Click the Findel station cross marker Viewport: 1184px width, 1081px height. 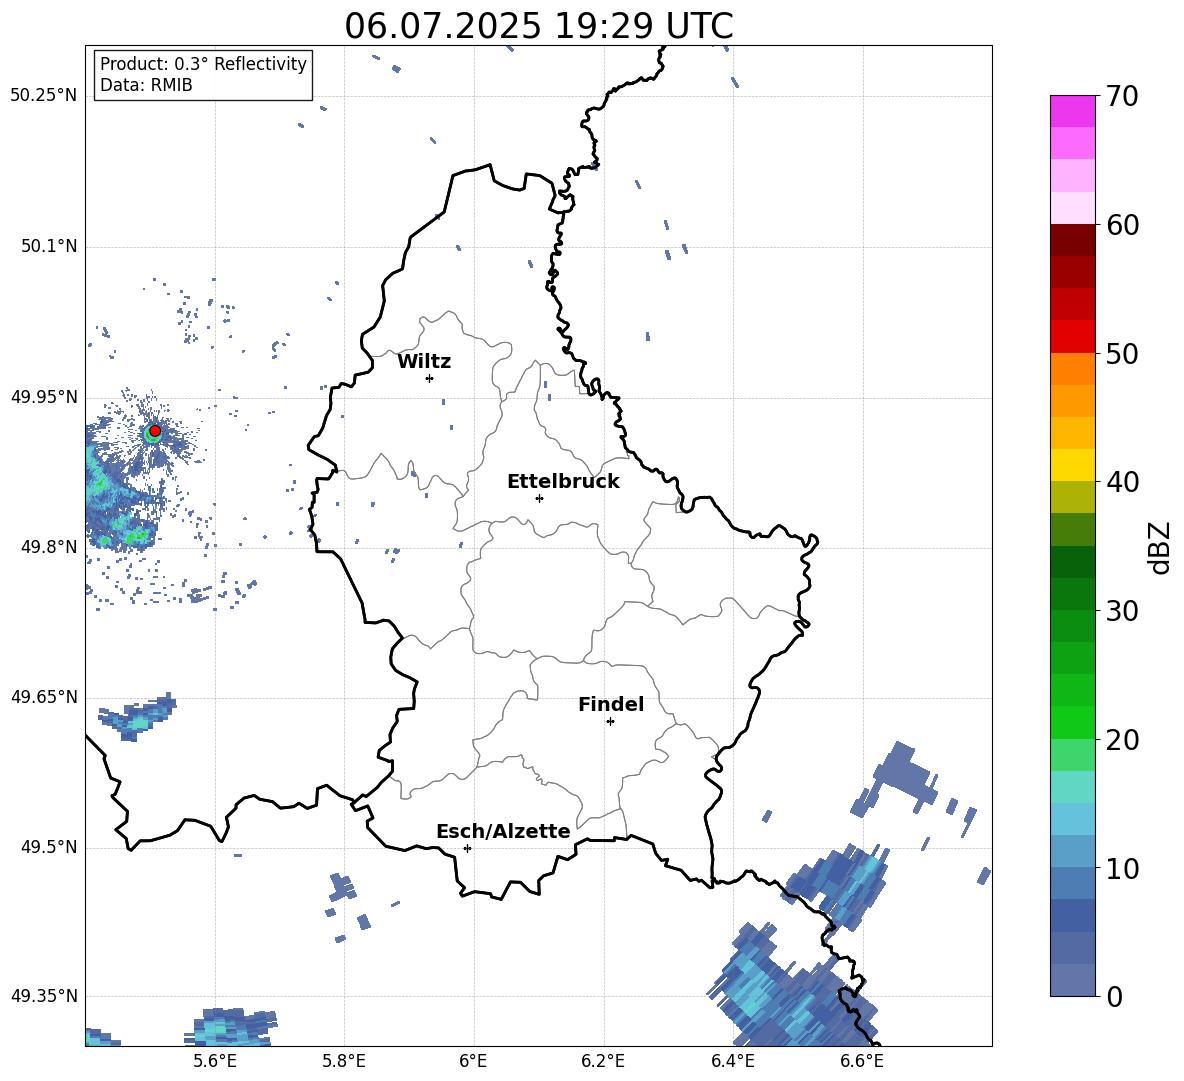[610, 722]
